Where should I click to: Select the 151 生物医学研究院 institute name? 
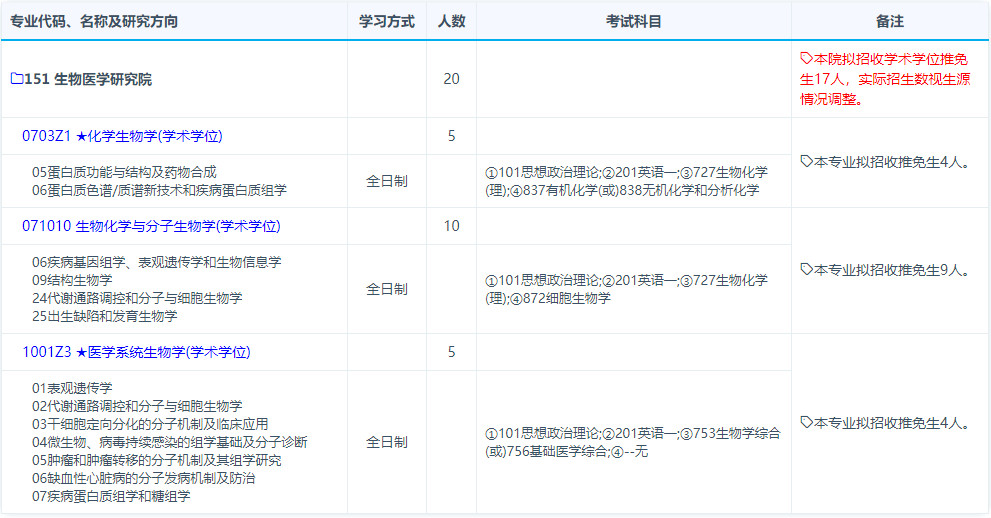pyautogui.click(x=88, y=79)
